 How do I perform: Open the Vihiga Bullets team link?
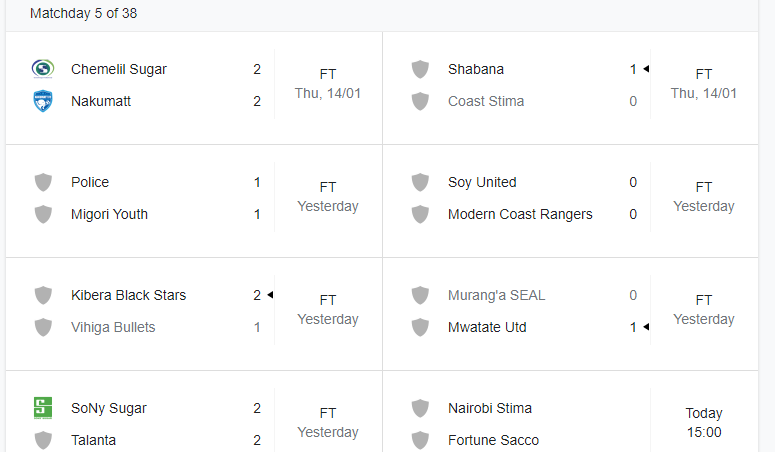(x=113, y=327)
